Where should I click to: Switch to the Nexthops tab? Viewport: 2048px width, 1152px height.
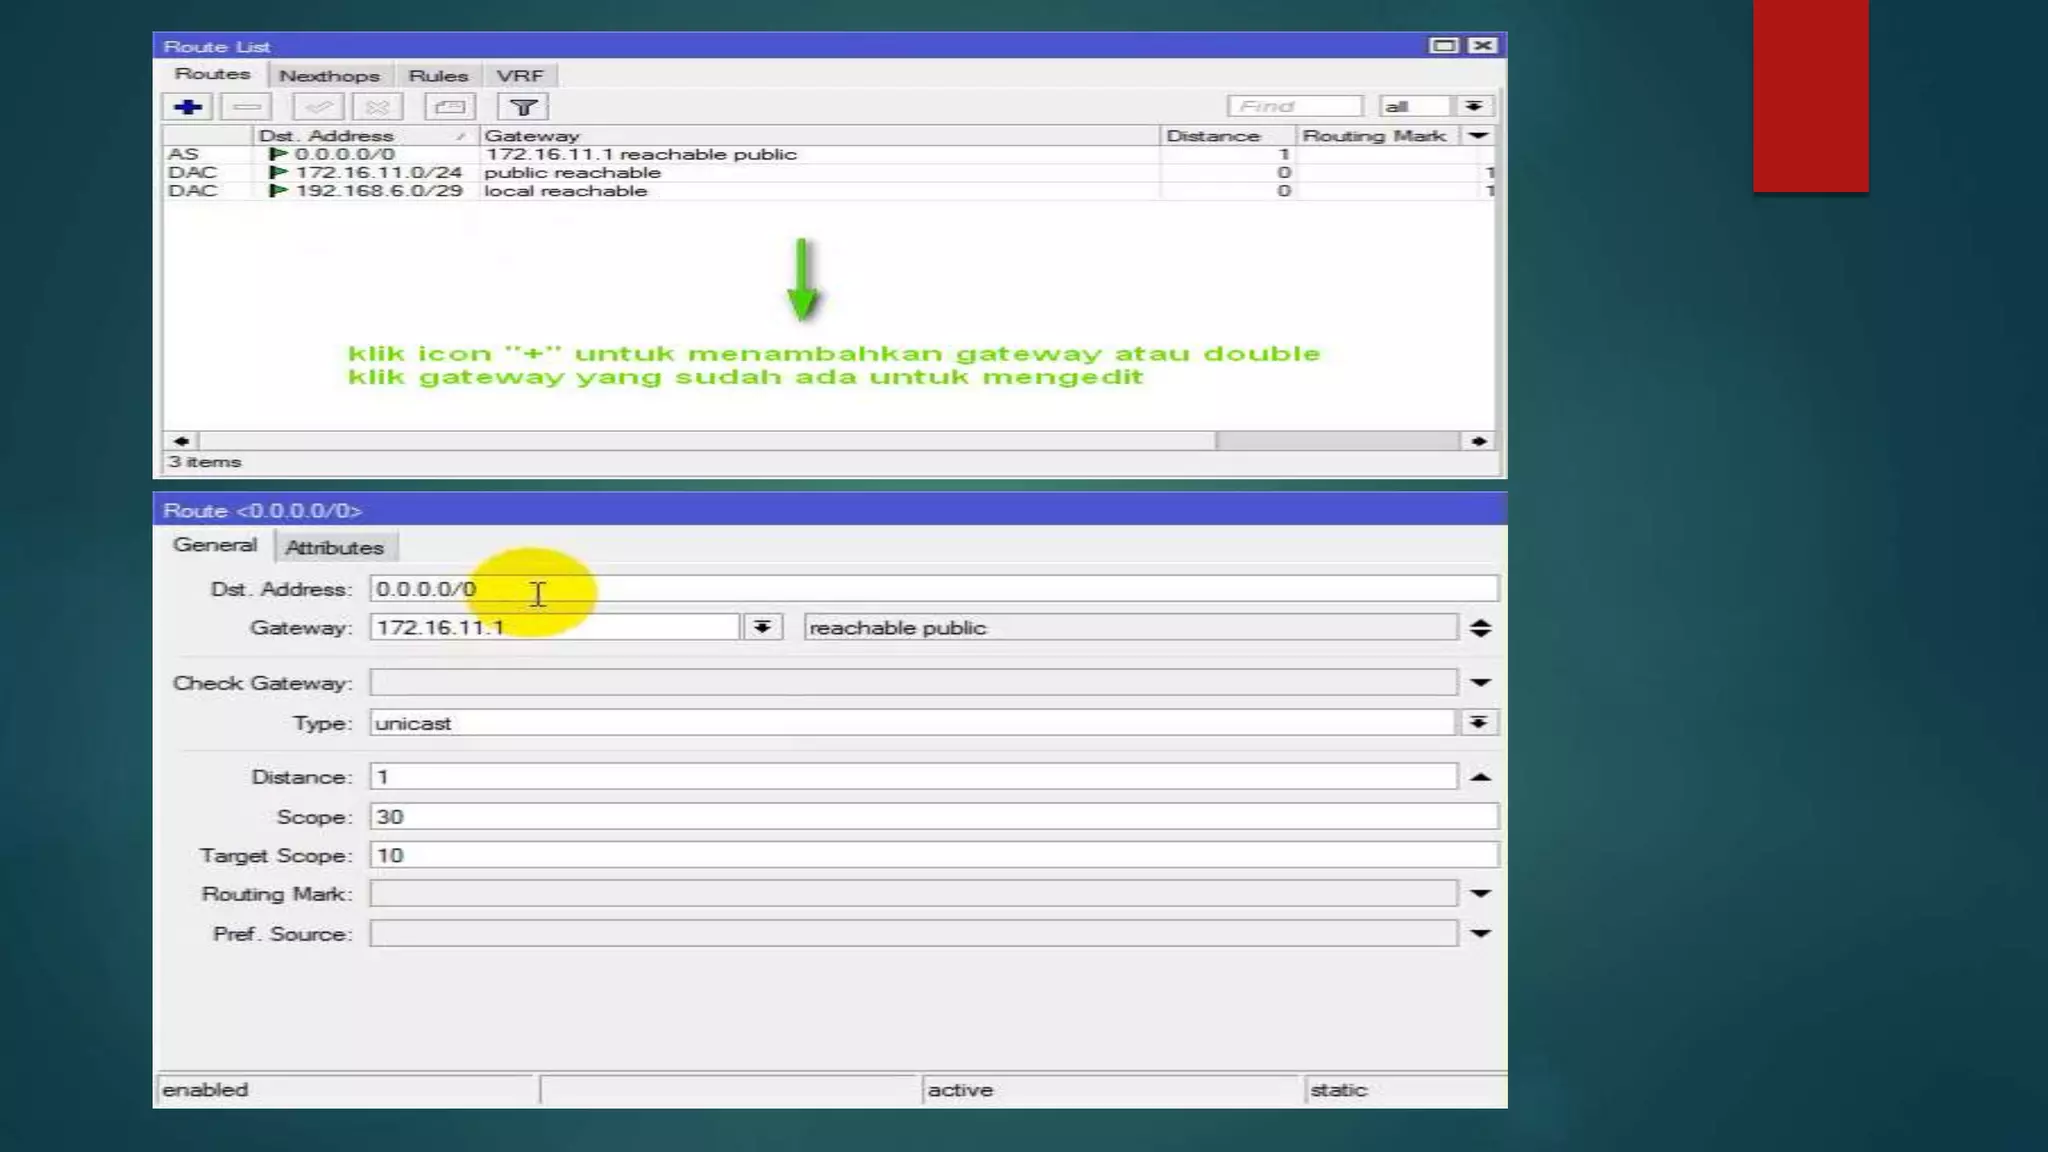329,76
